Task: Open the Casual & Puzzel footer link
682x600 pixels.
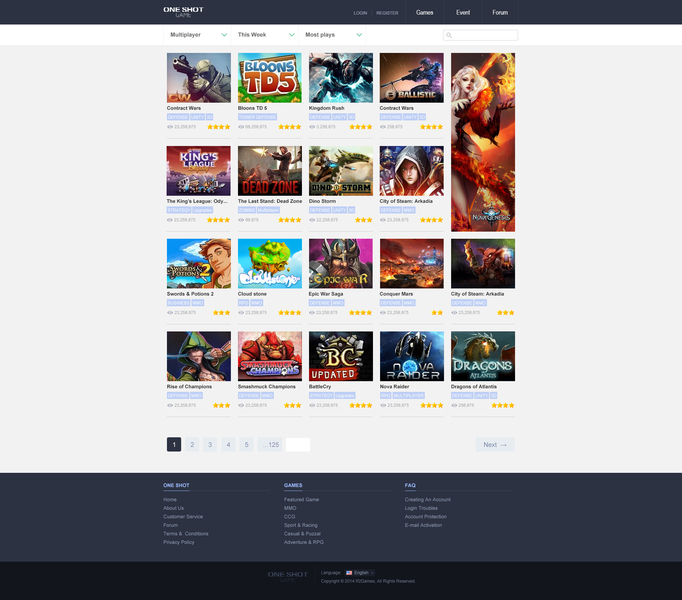Action: tap(302, 533)
